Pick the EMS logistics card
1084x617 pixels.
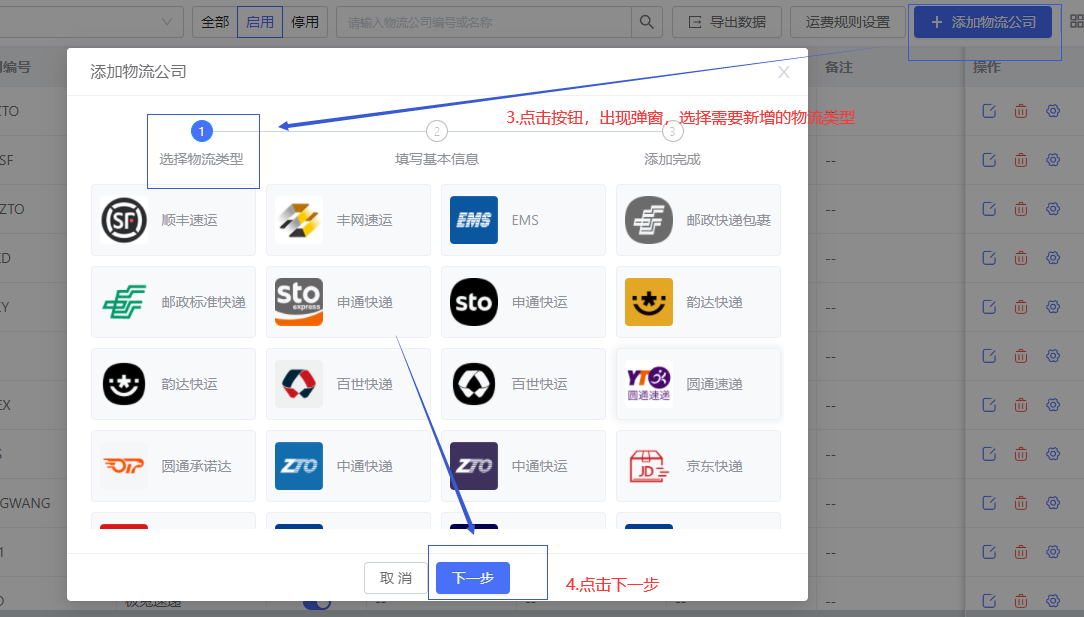point(523,220)
